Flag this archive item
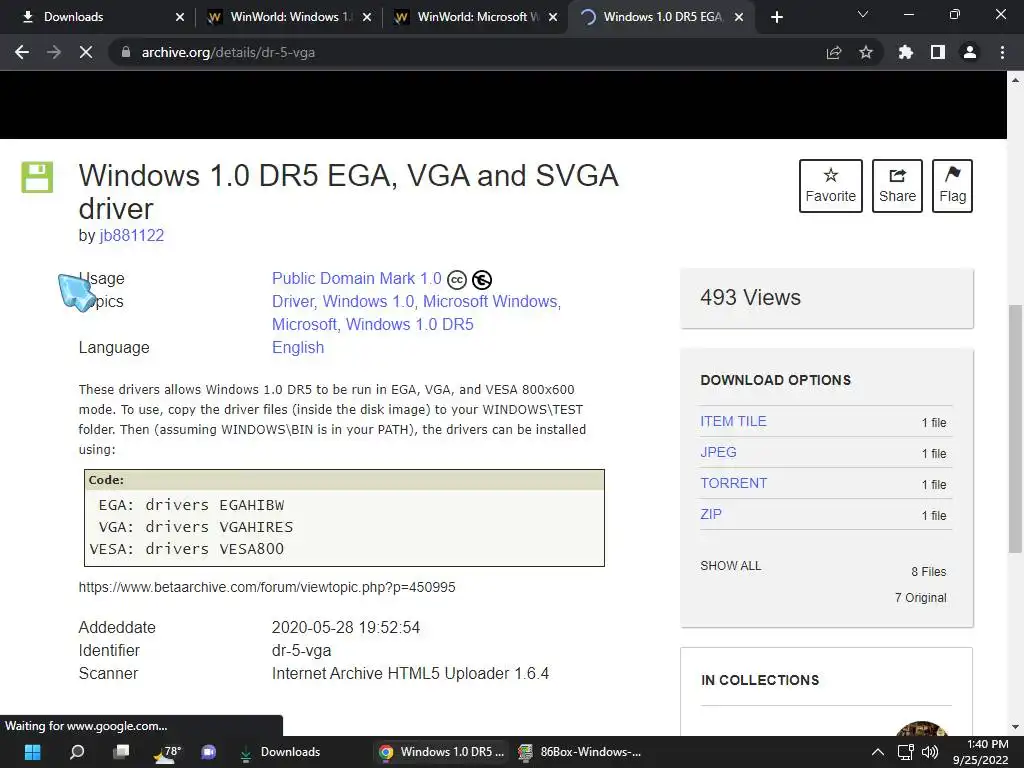1024x768 pixels. (952, 185)
